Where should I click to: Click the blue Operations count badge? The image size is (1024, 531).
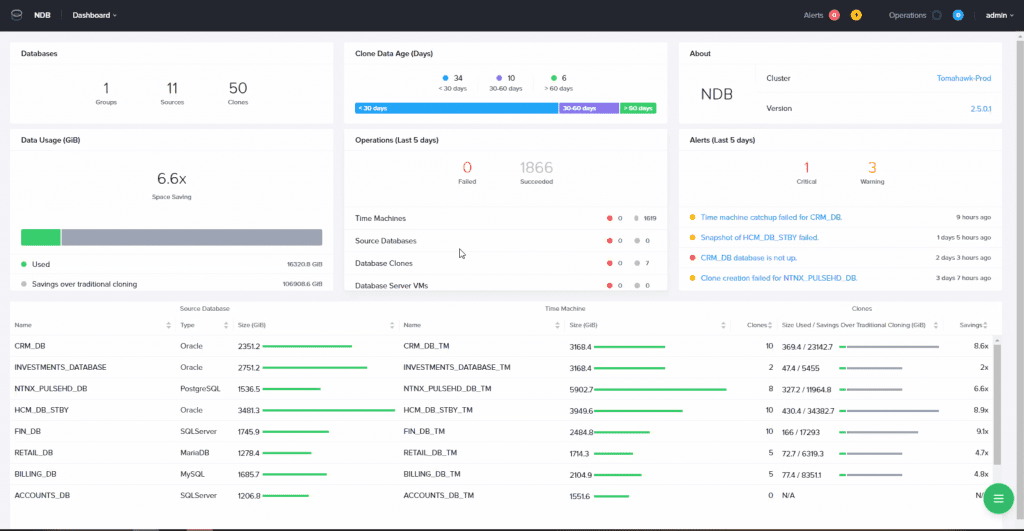[x=958, y=15]
